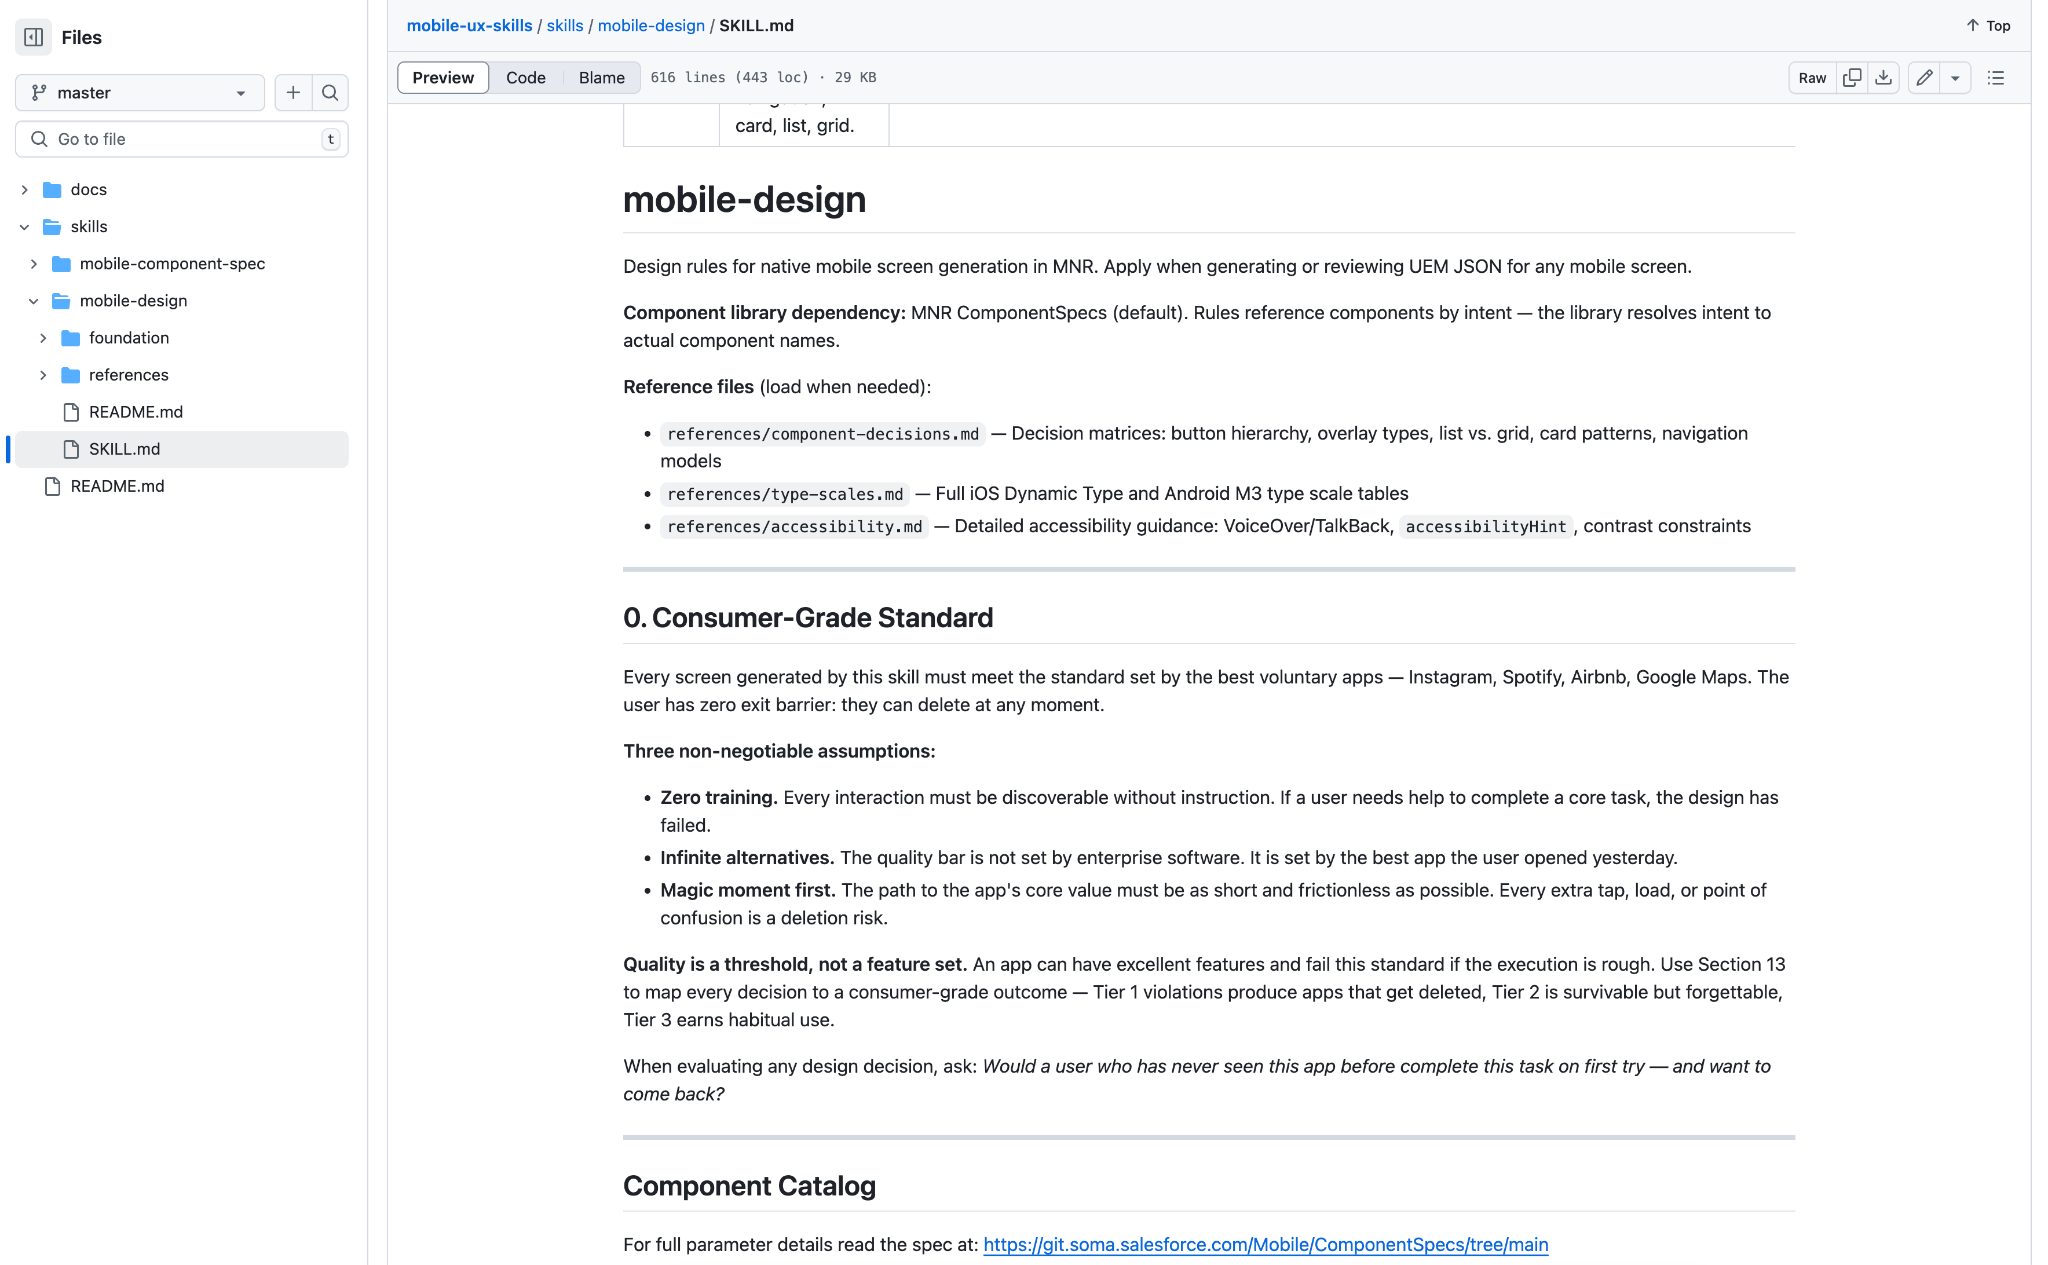Collapse the file tree sidebar icon

[x=33, y=37]
